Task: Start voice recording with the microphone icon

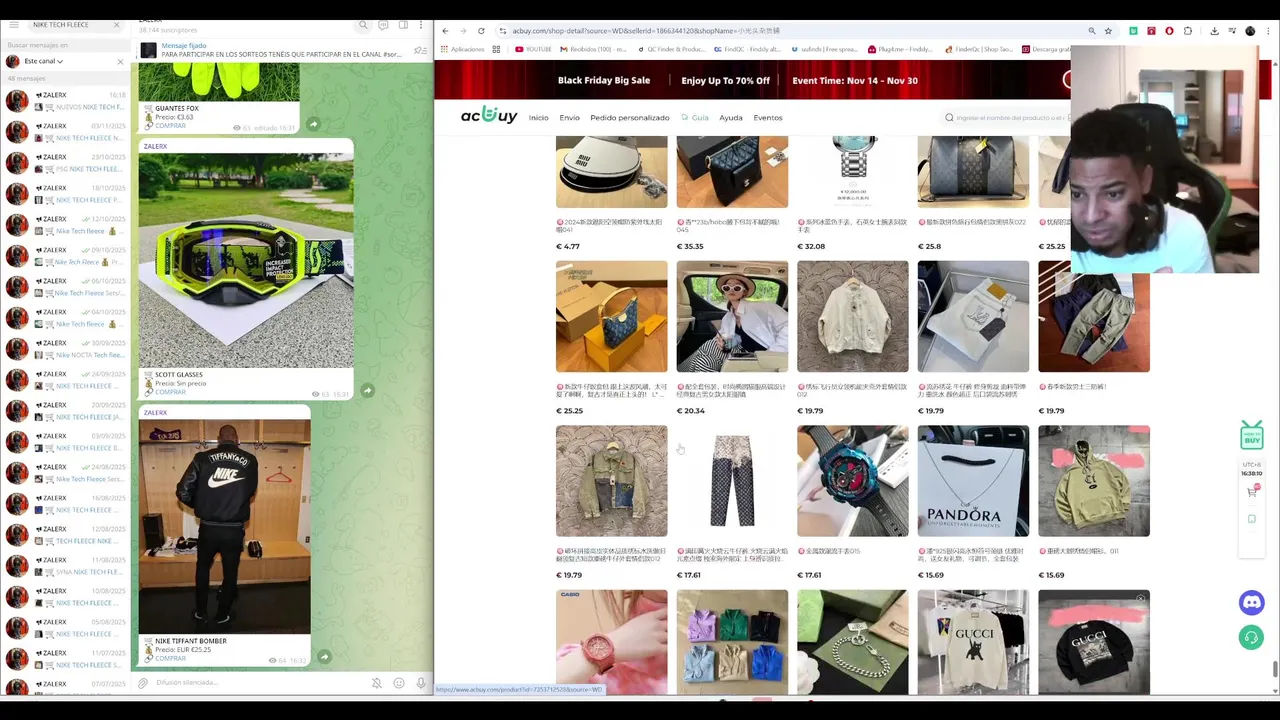Action: 421,683
